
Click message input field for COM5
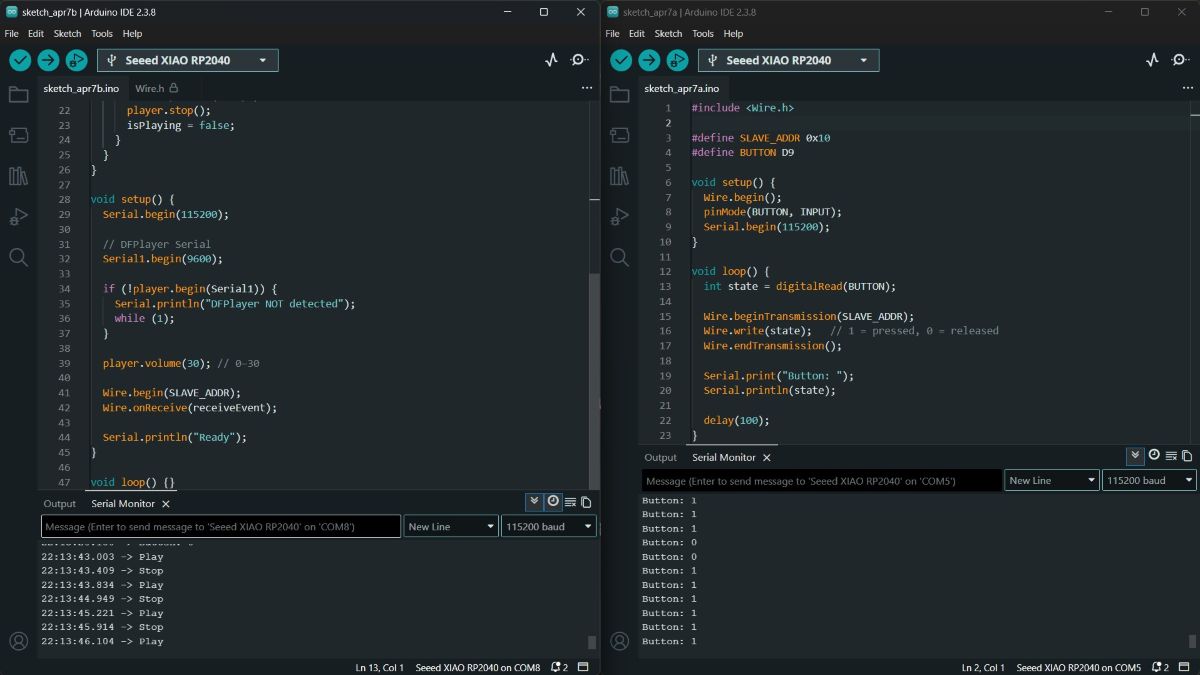point(820,481)
